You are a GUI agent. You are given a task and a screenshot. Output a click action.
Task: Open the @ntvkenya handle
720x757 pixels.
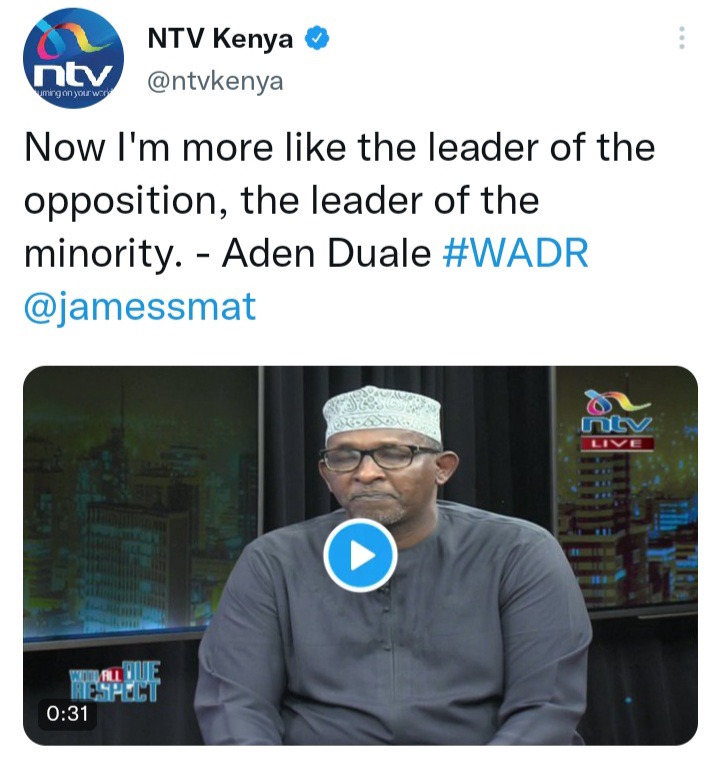[x=215, y=82]
